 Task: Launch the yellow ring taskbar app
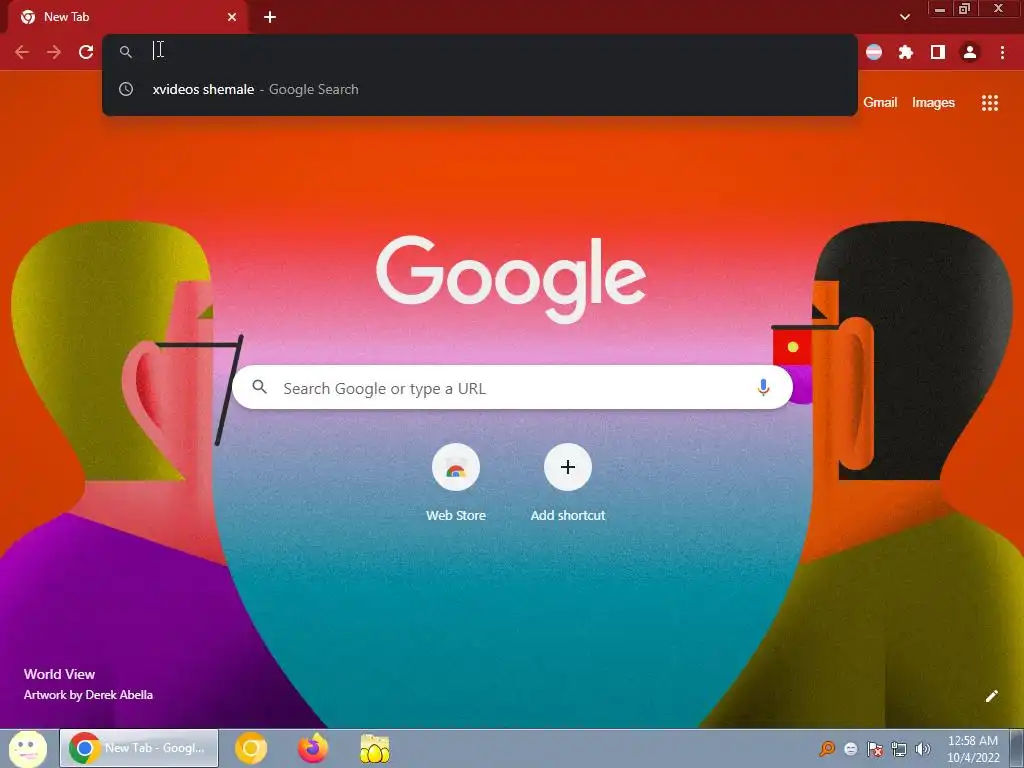[x=251, y=748]
